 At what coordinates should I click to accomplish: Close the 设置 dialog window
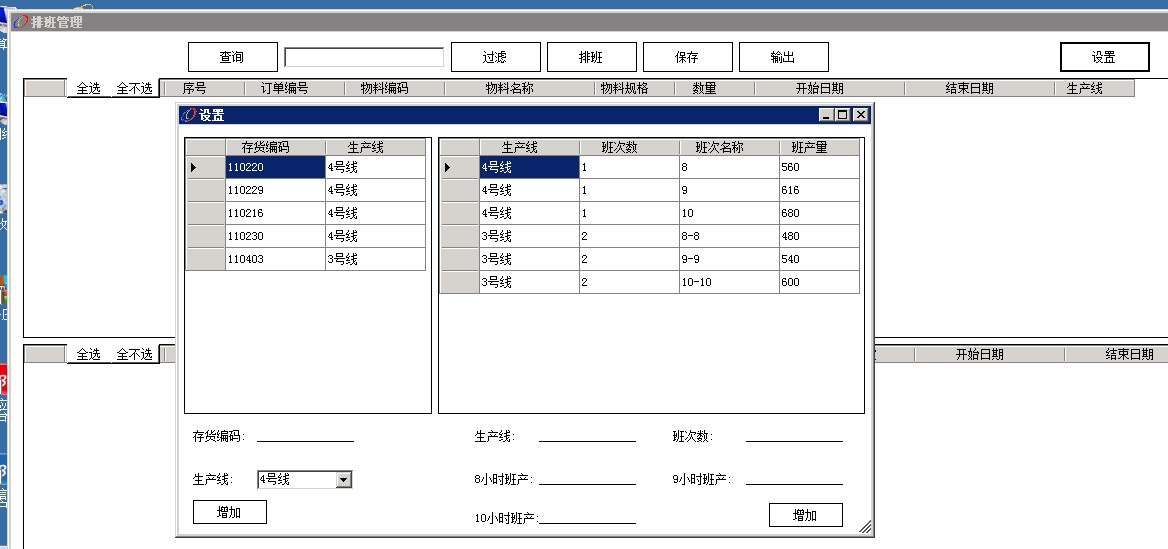860,115
